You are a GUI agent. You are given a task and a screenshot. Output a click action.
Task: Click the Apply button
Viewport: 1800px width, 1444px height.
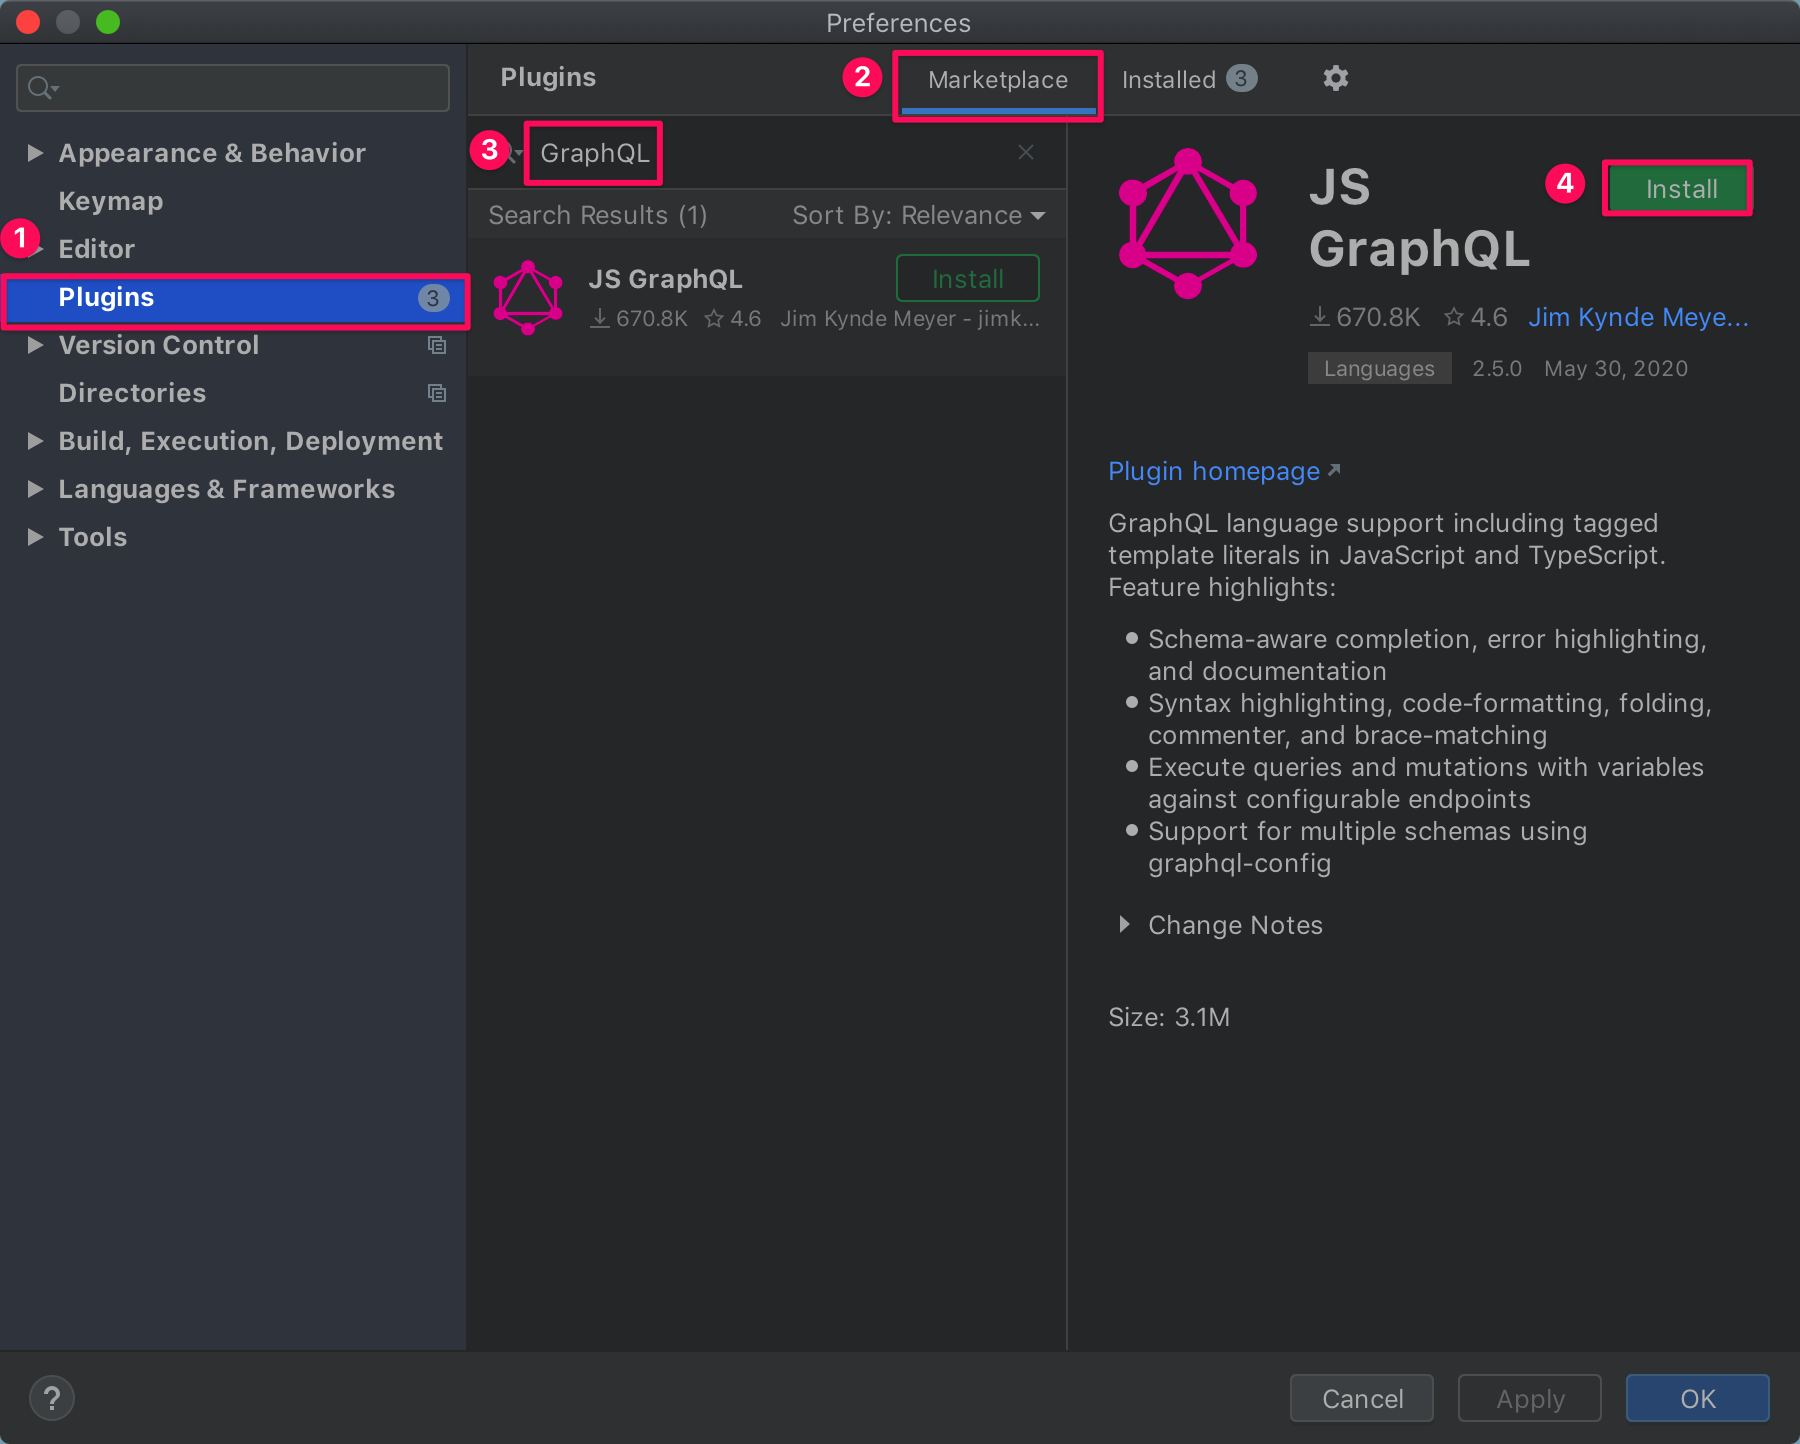tap(1530, 1398)
